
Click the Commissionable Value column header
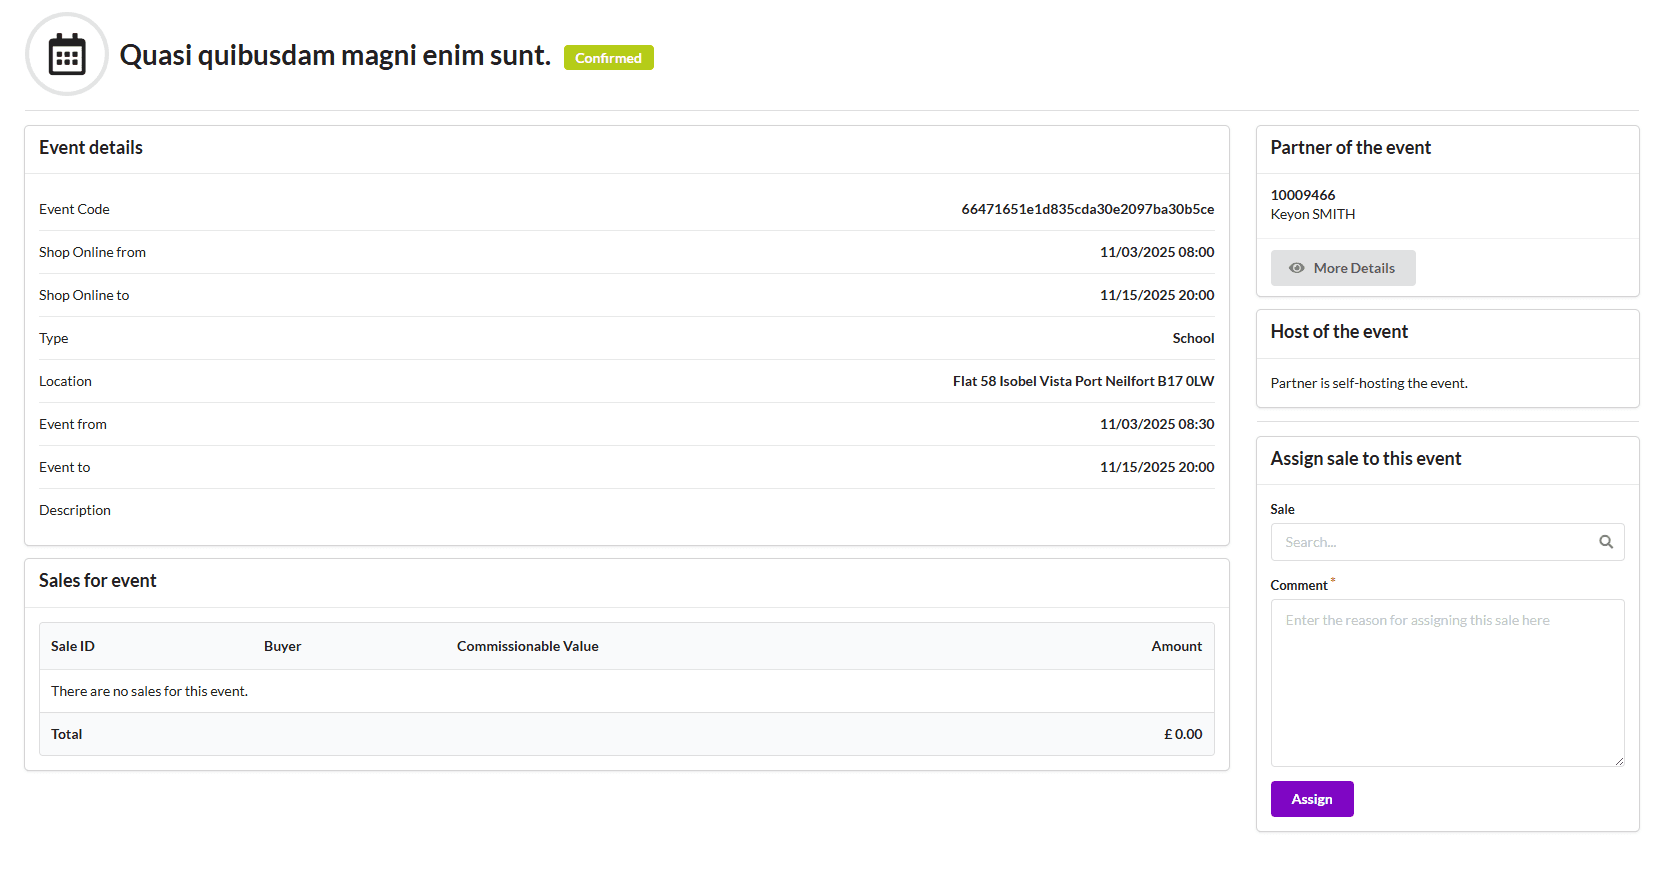click(527, 646)
